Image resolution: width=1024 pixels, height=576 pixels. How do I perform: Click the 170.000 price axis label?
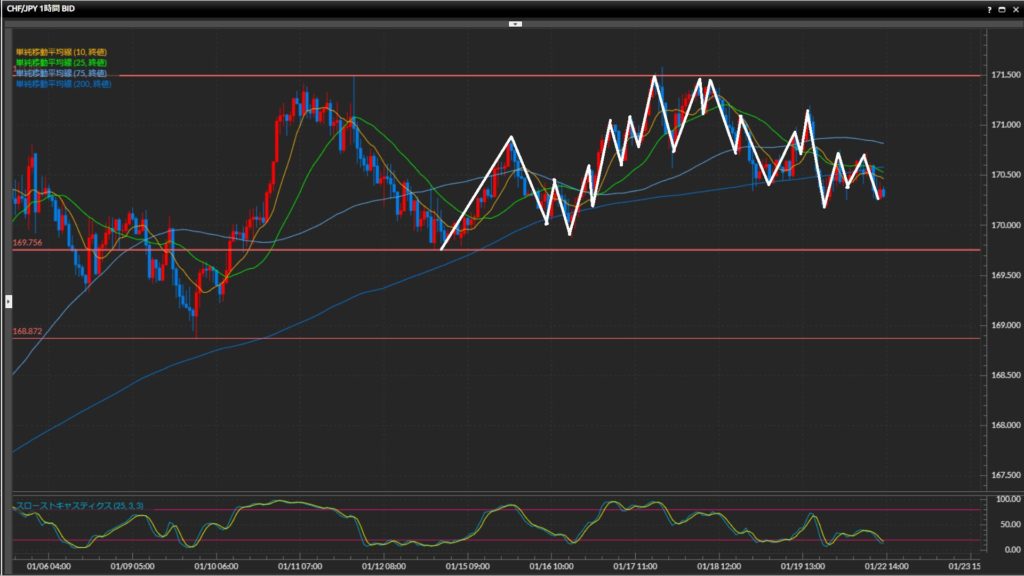click(1003, 225)
